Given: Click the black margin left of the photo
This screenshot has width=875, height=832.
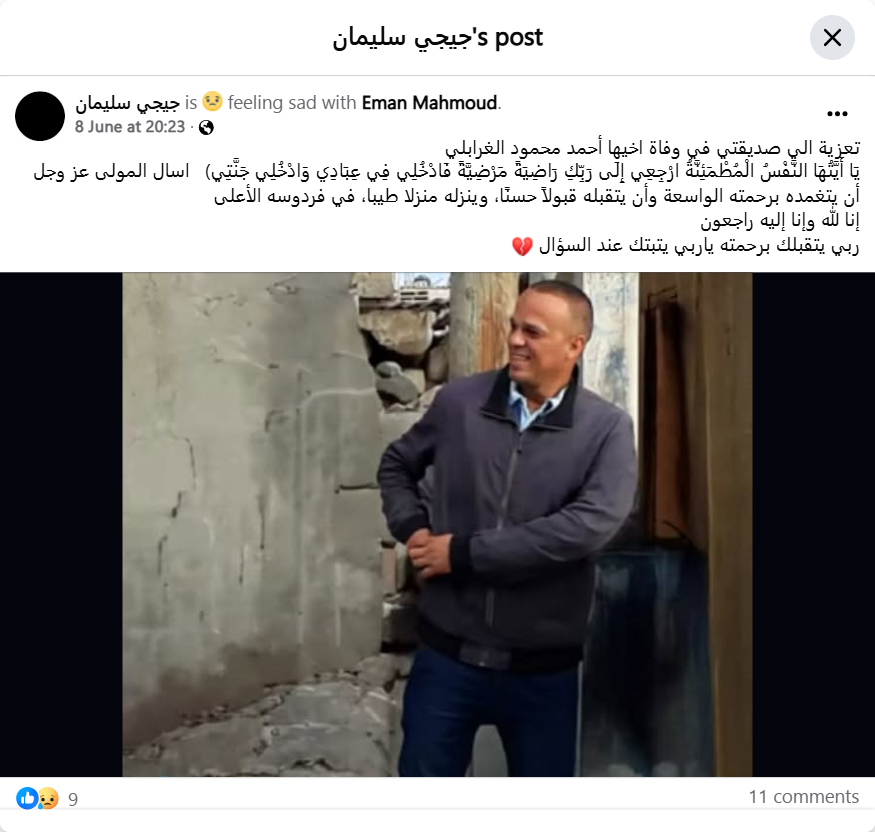Looking at the screenshot, I should (61, 525).
